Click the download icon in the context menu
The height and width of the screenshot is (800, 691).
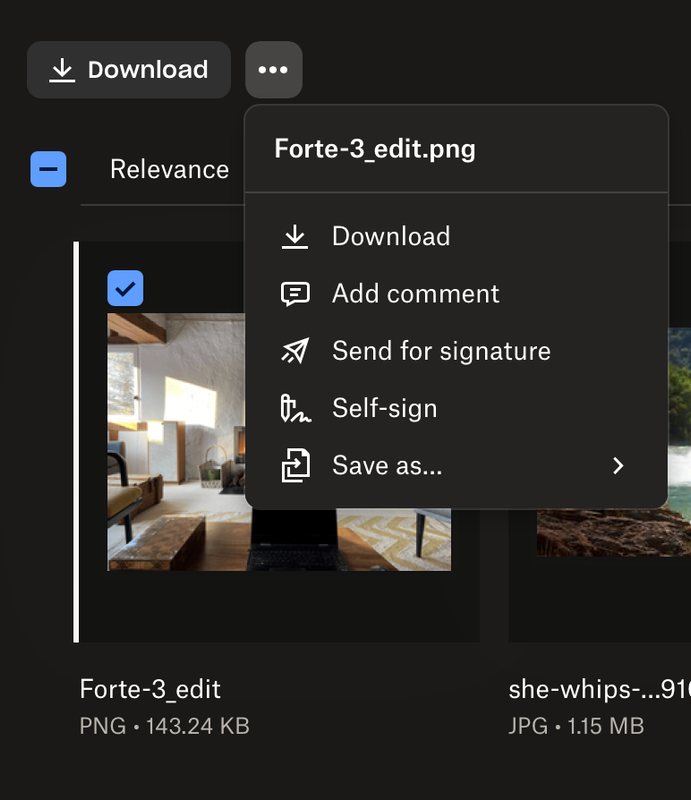tap(295, 237)
